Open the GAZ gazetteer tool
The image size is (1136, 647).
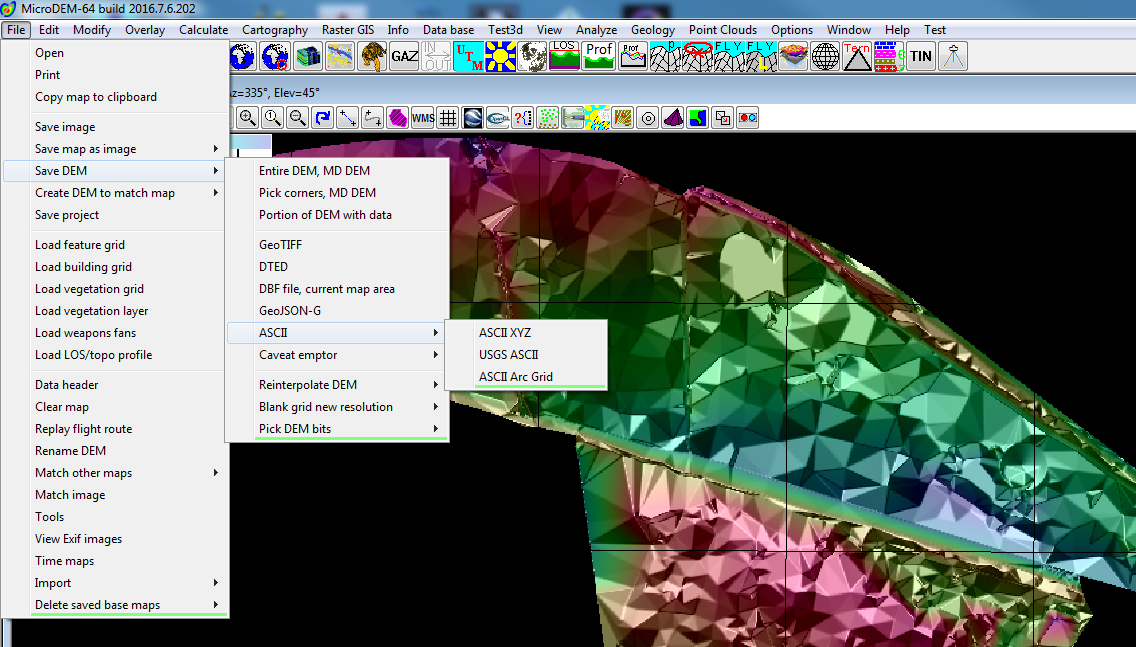pos(404,57)
